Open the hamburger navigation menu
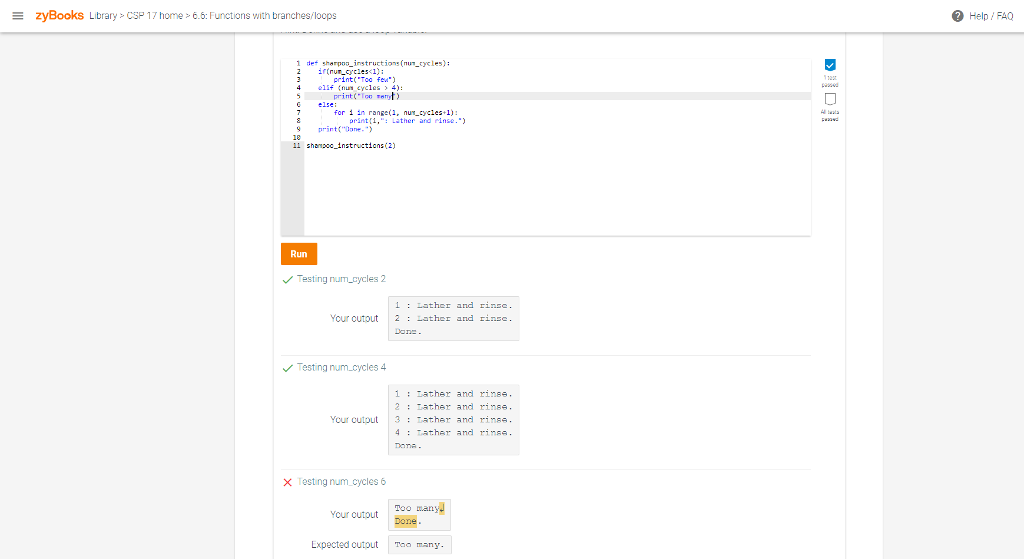Image resolution: width=1024 pixels, height=559 pixels. 18,16
